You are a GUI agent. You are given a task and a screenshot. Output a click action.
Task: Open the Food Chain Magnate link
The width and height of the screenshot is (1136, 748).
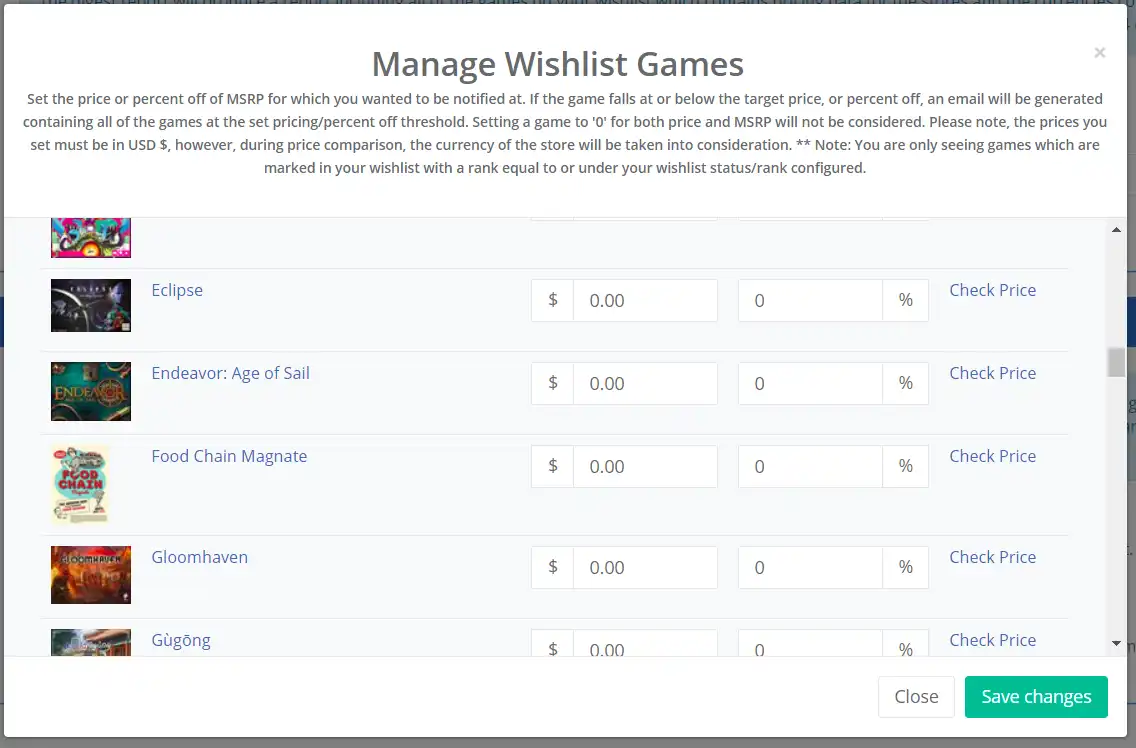229,456
